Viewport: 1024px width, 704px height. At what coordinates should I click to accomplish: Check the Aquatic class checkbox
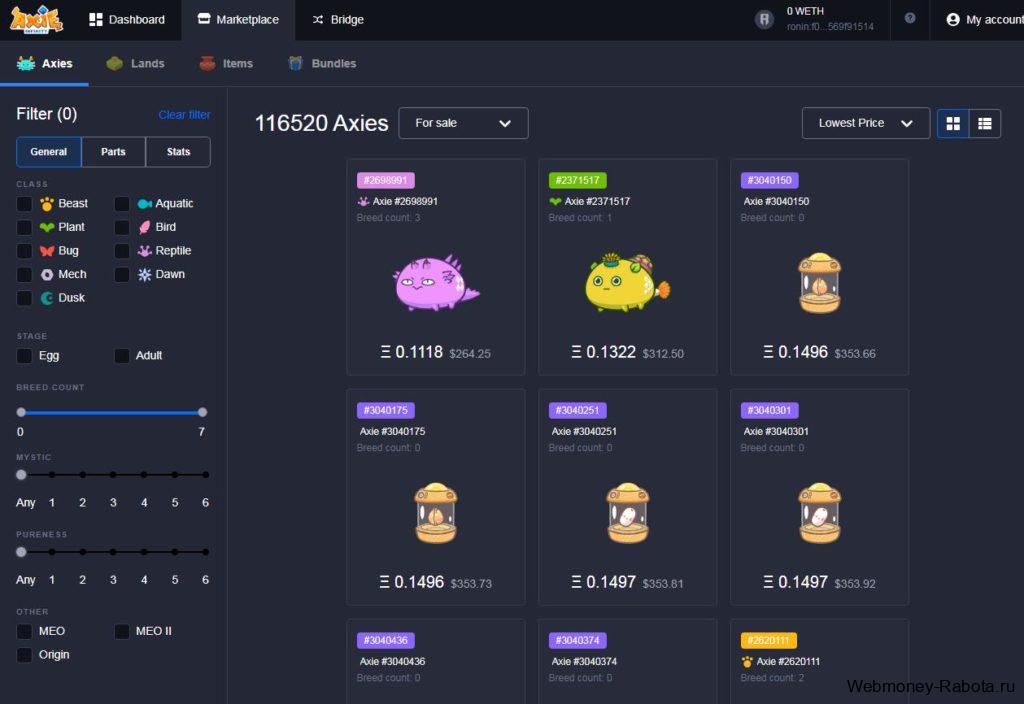tap(121, 204)
